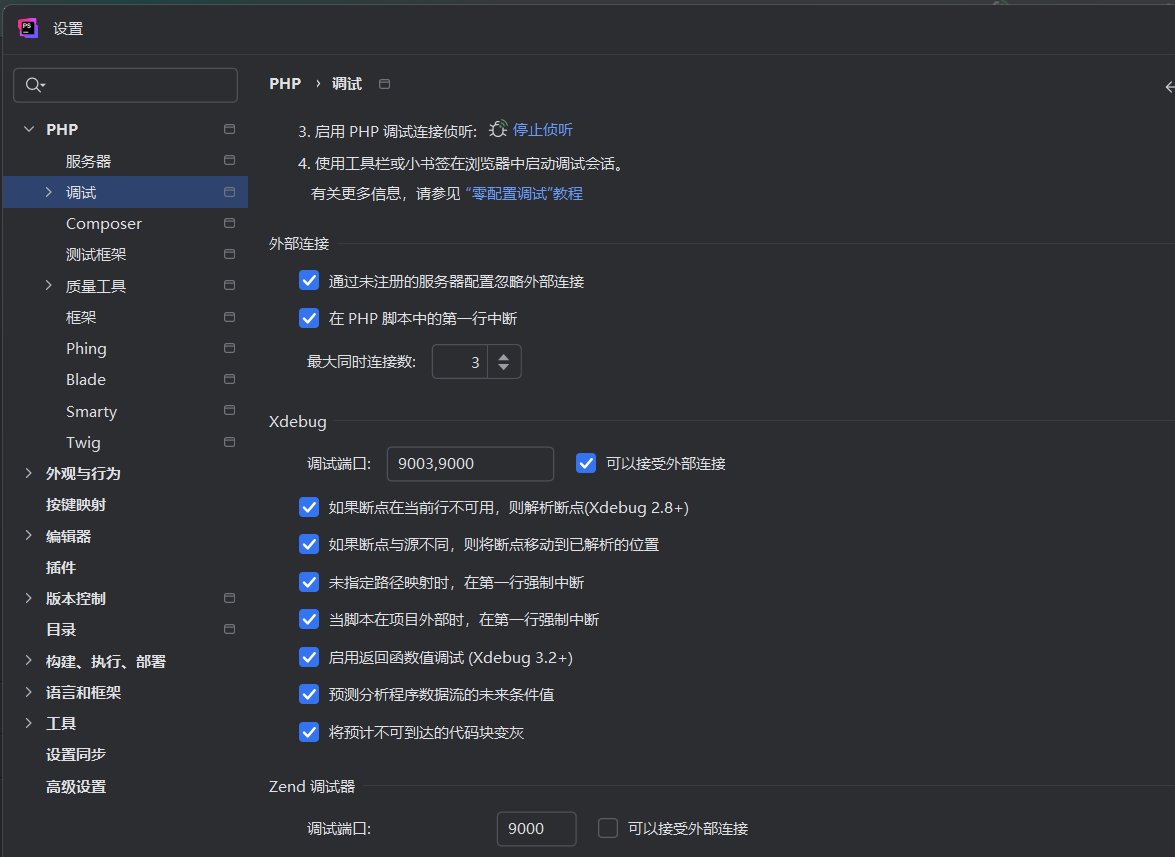Click the project-level icon next to Twig
The image size is (1175, 857).
(229, 442)
